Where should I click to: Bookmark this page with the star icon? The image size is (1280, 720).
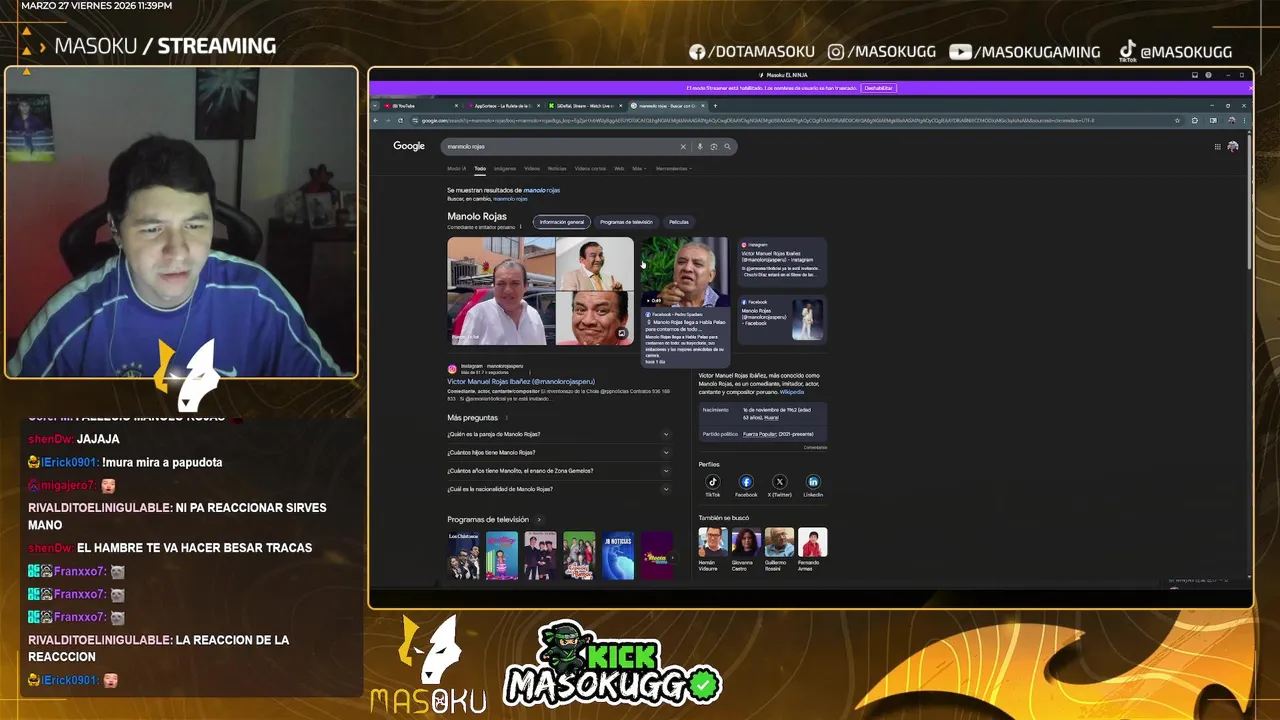(1177, 121)
